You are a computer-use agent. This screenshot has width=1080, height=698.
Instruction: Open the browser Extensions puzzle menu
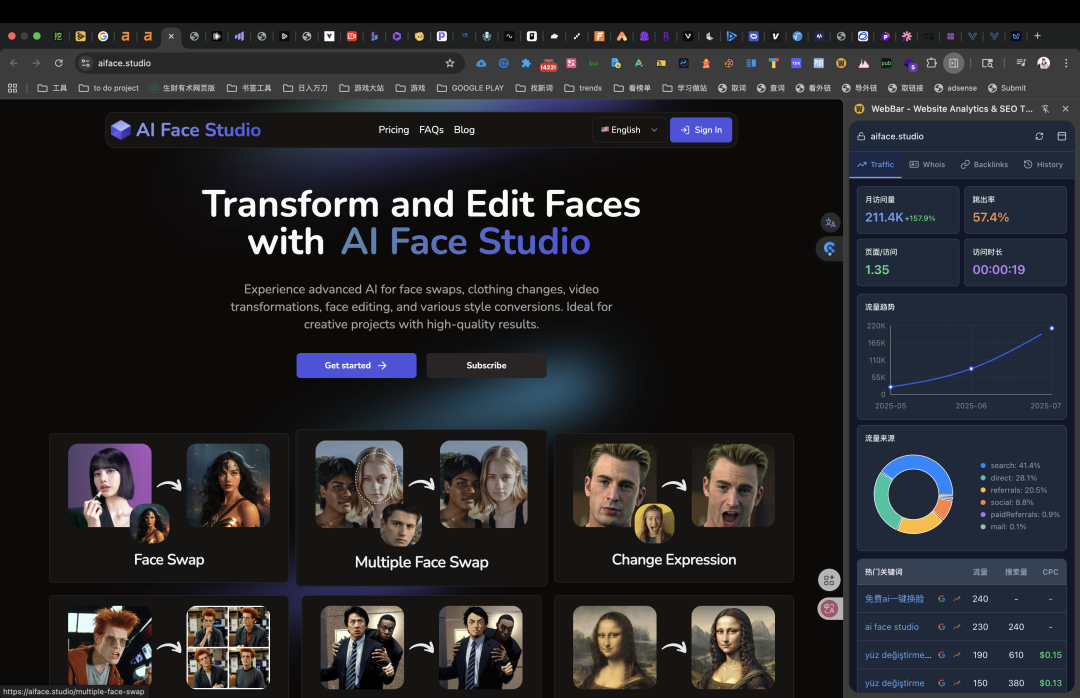931,63
